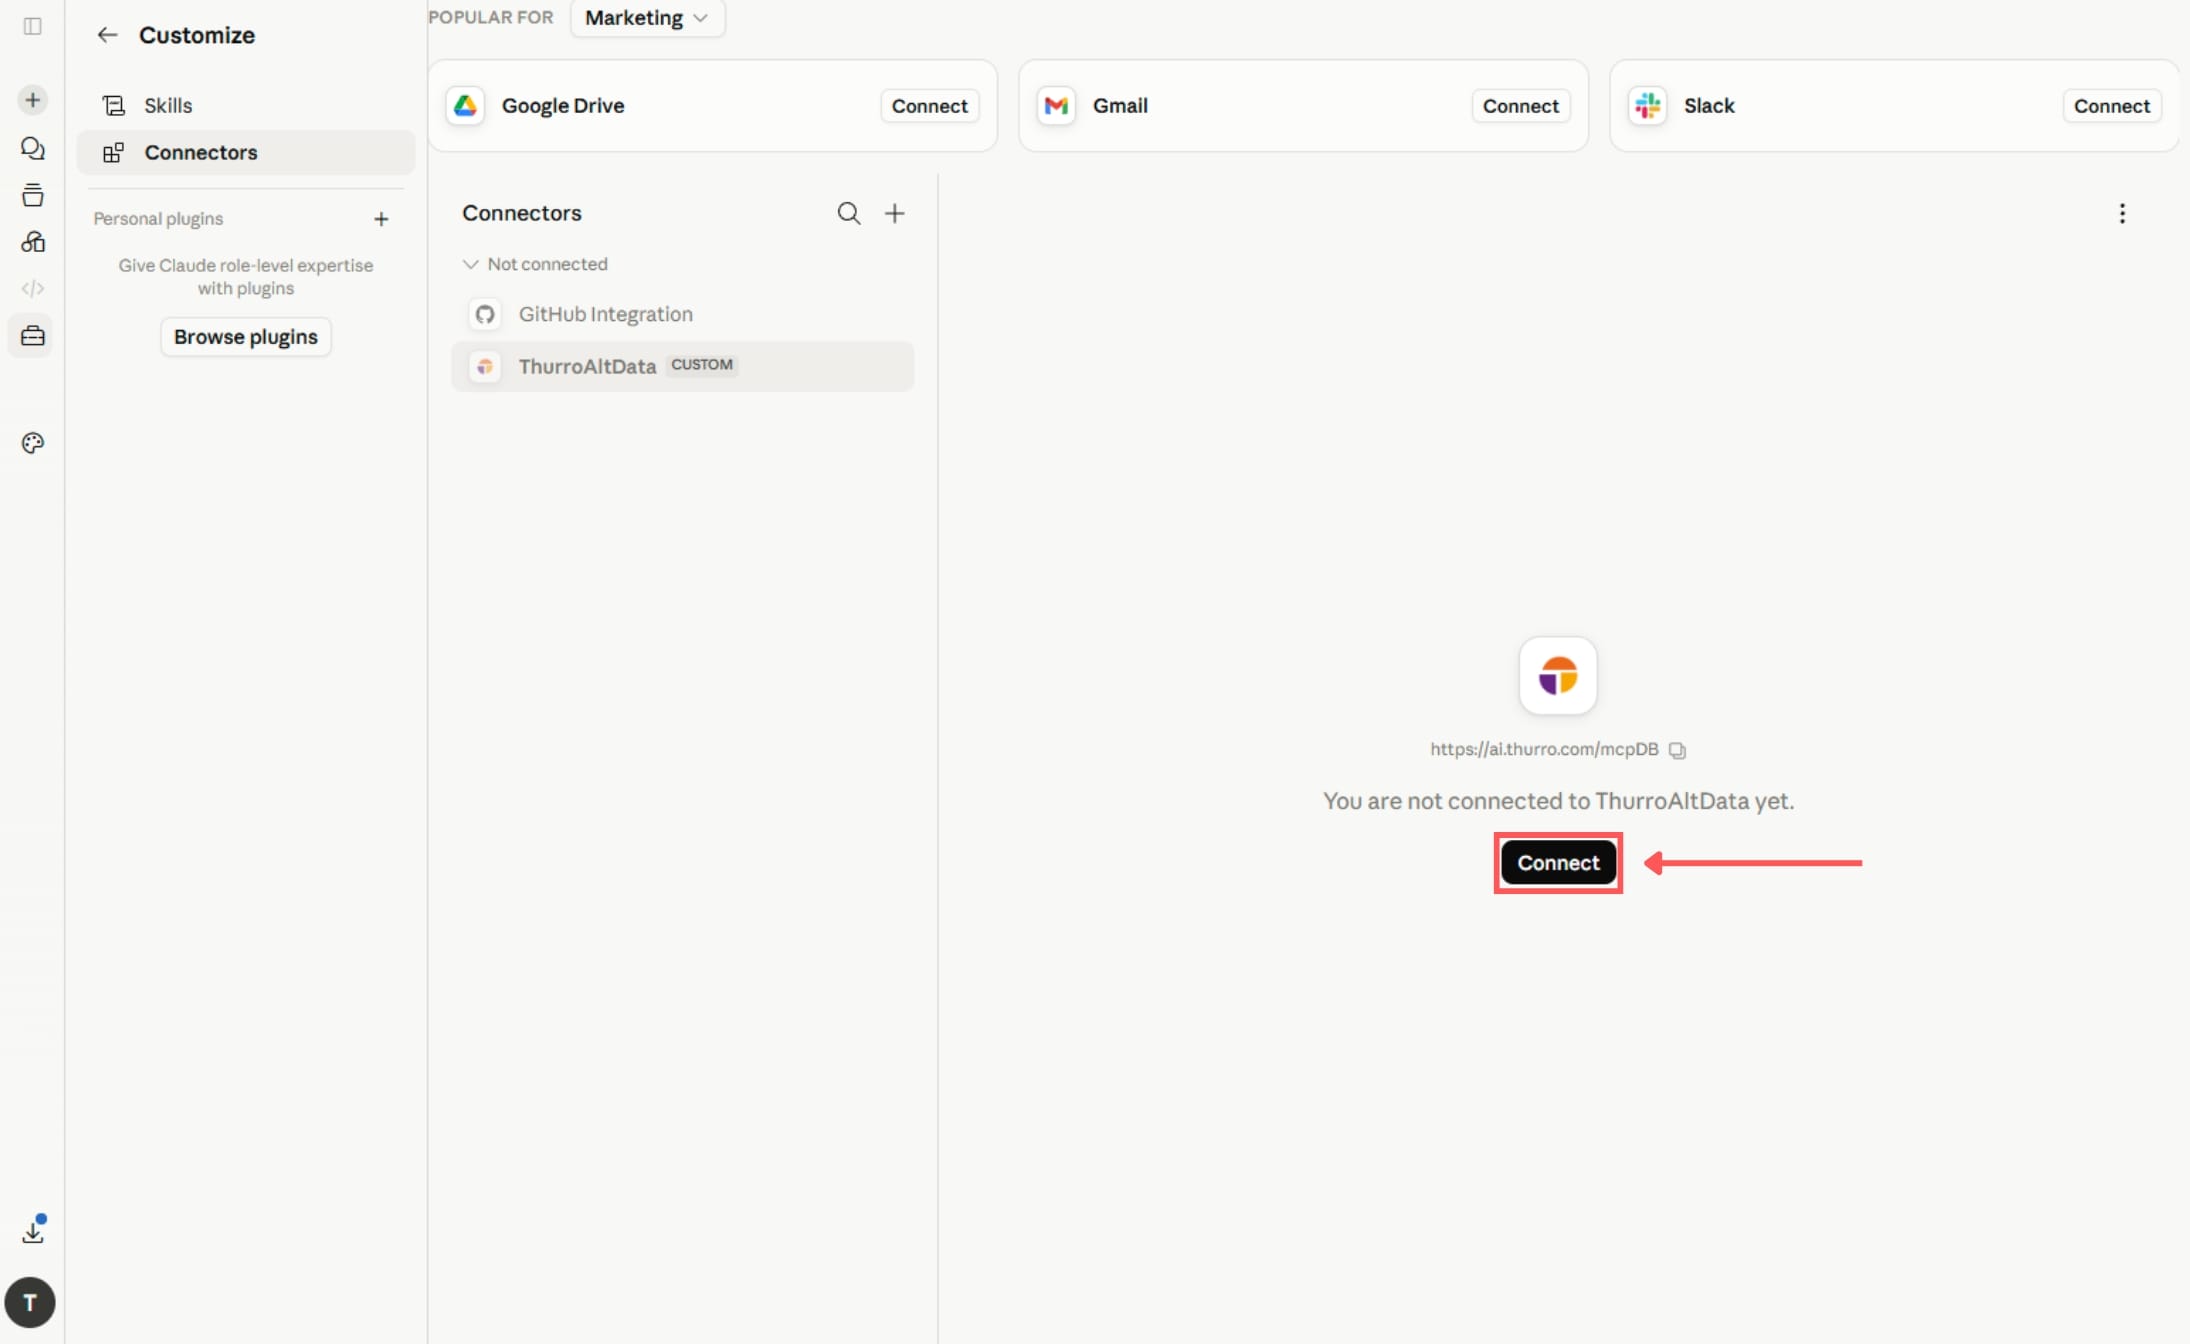Open the three-dot options menu
2190x1344 pixels.
tap(2122, 213)
